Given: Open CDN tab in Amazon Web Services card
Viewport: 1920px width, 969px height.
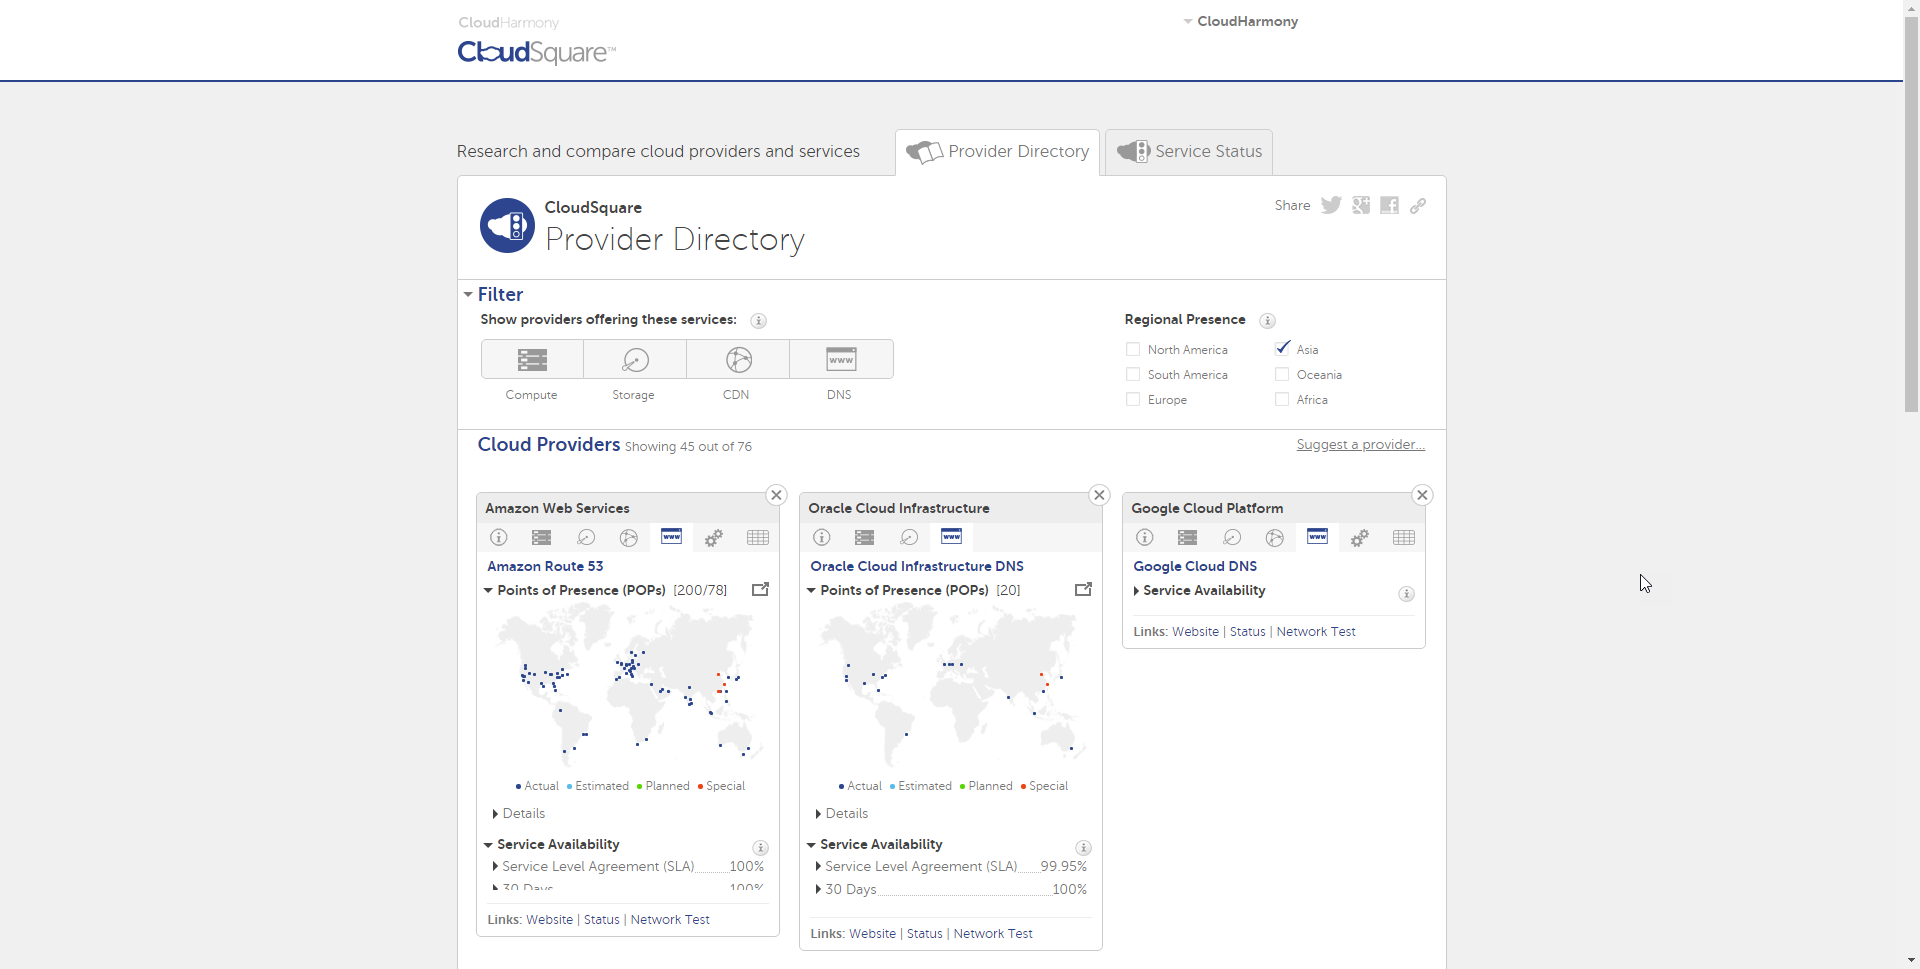Looking at the screenshot, I should point(629,537).
